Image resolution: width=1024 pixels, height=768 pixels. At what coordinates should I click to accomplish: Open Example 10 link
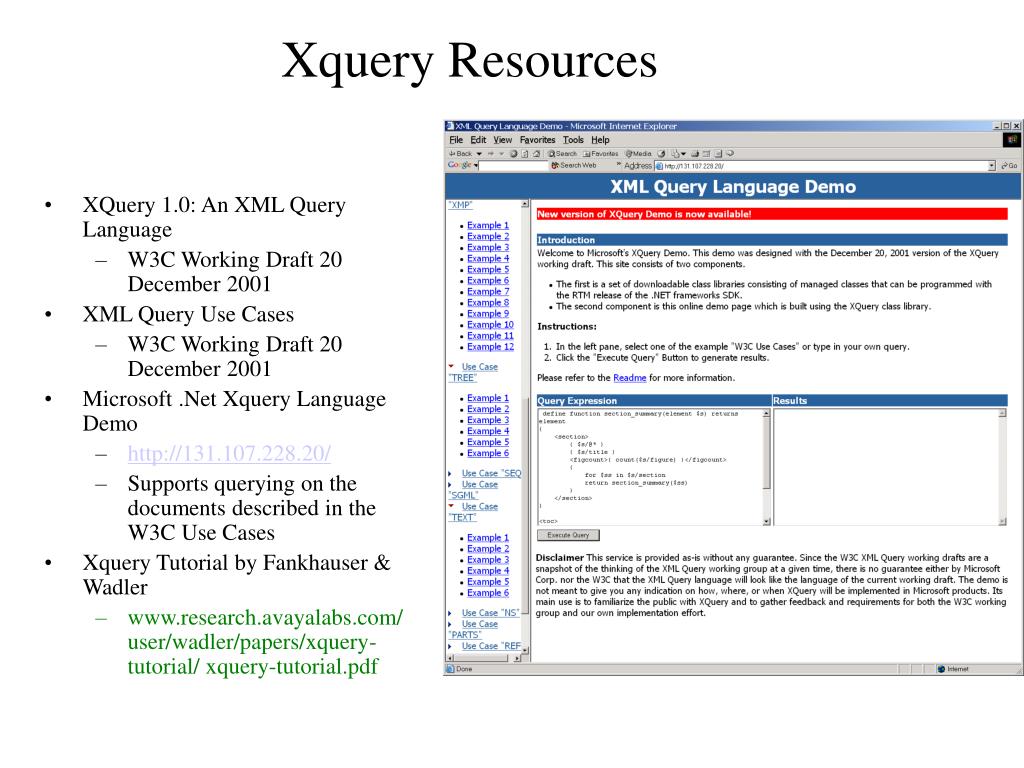[x=490, y=325]
